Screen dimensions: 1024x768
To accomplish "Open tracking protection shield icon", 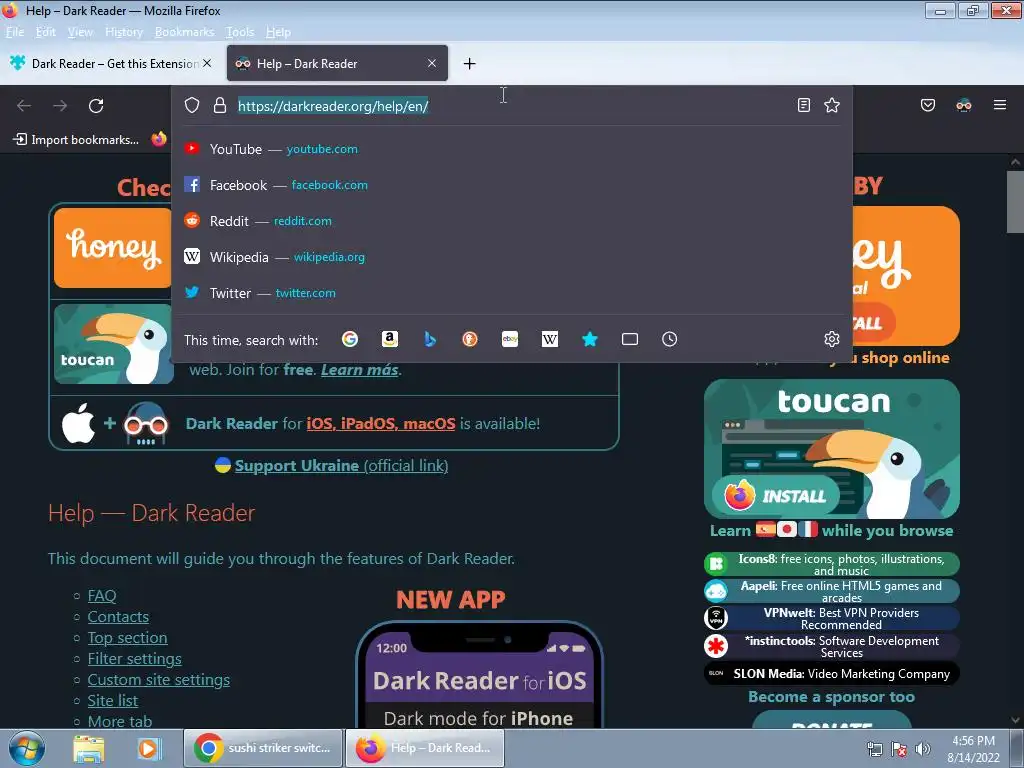I will click(x=191, y=105).
